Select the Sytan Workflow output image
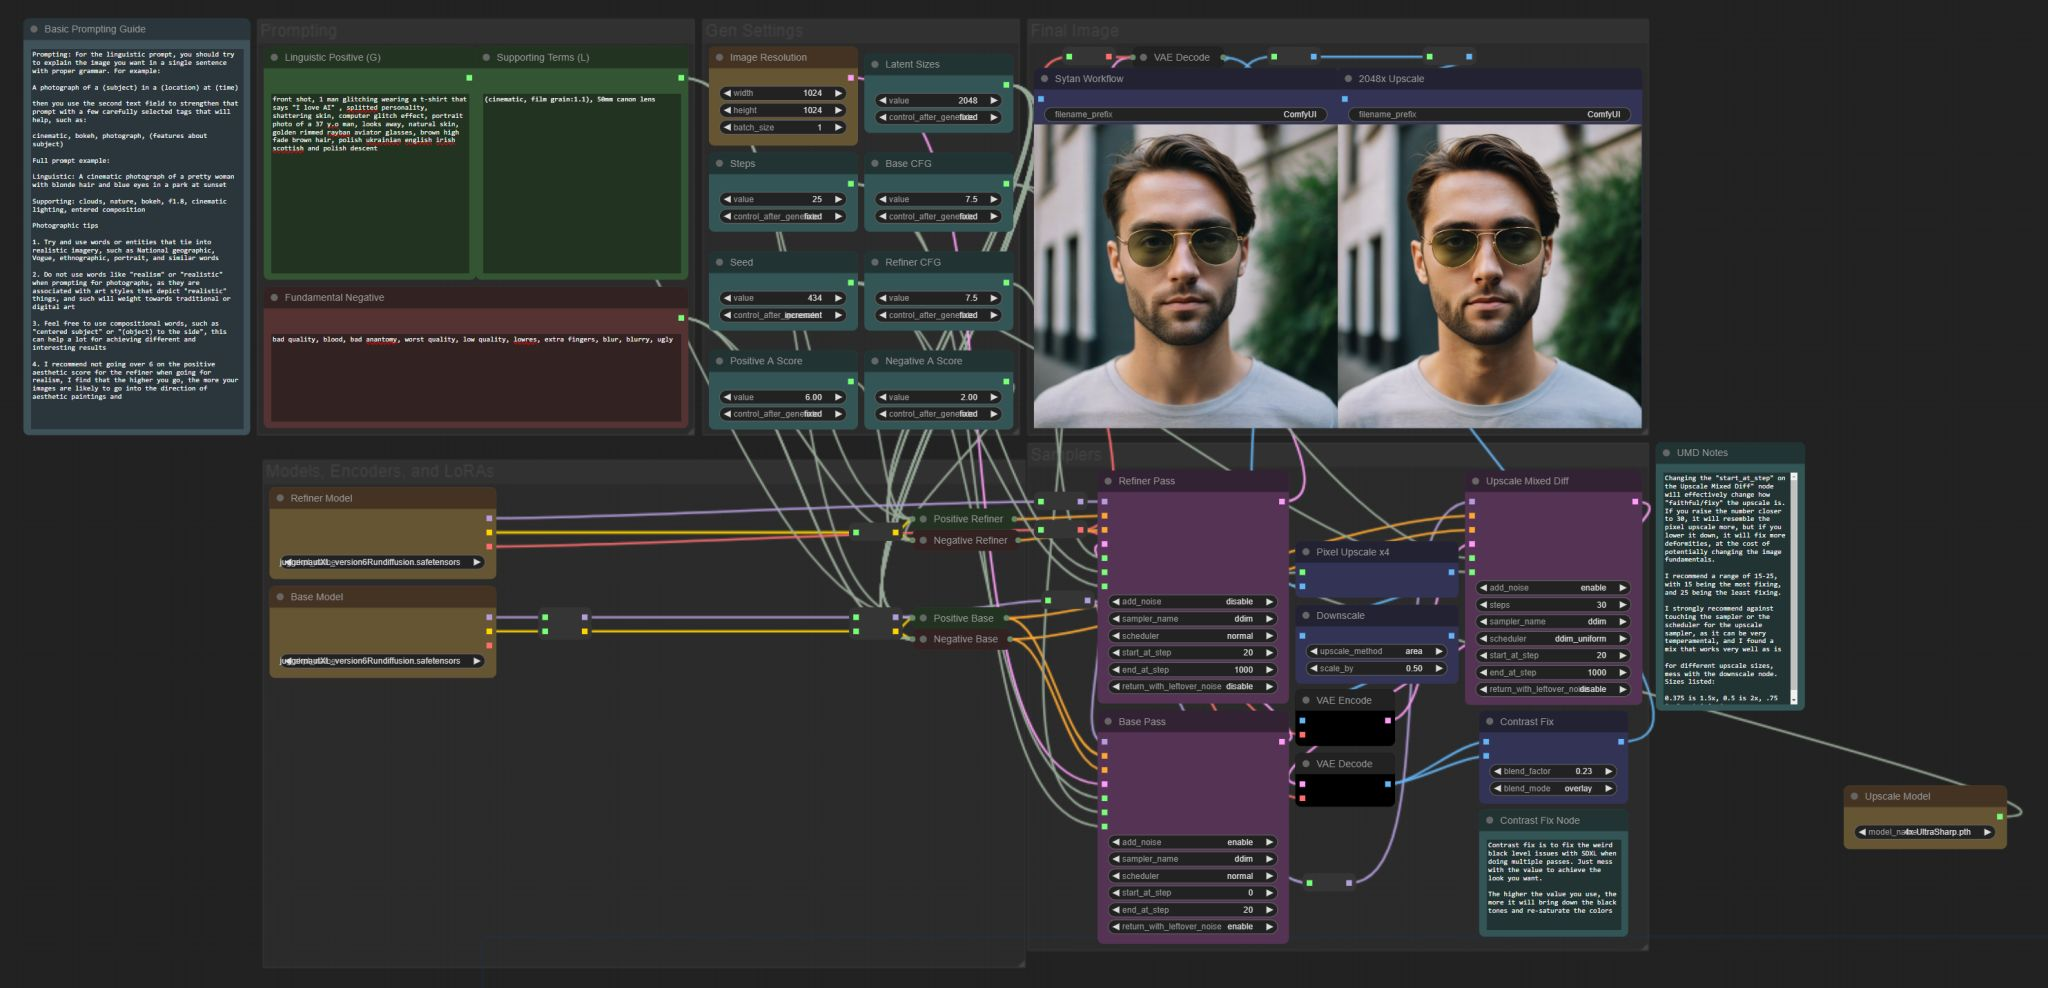This screenshot has width=2048, height=988. click(x=1186, y=276)
